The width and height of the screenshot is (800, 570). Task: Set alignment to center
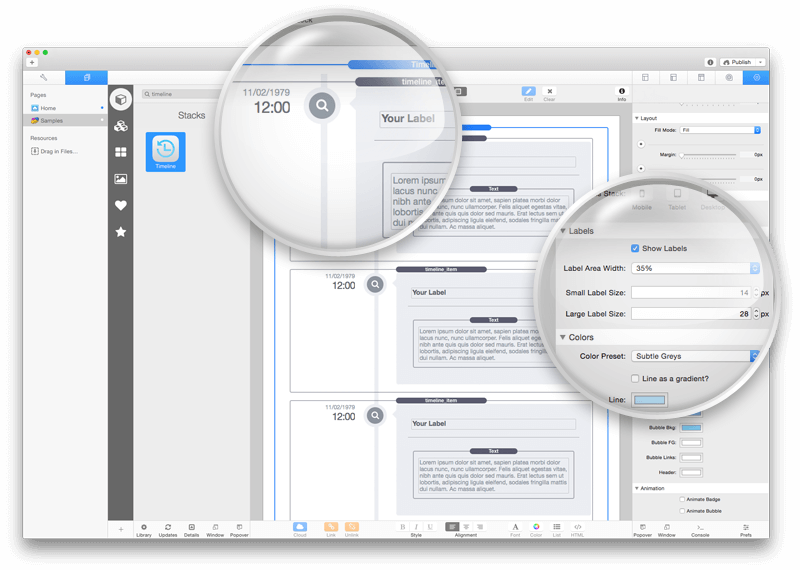(466, 527)
